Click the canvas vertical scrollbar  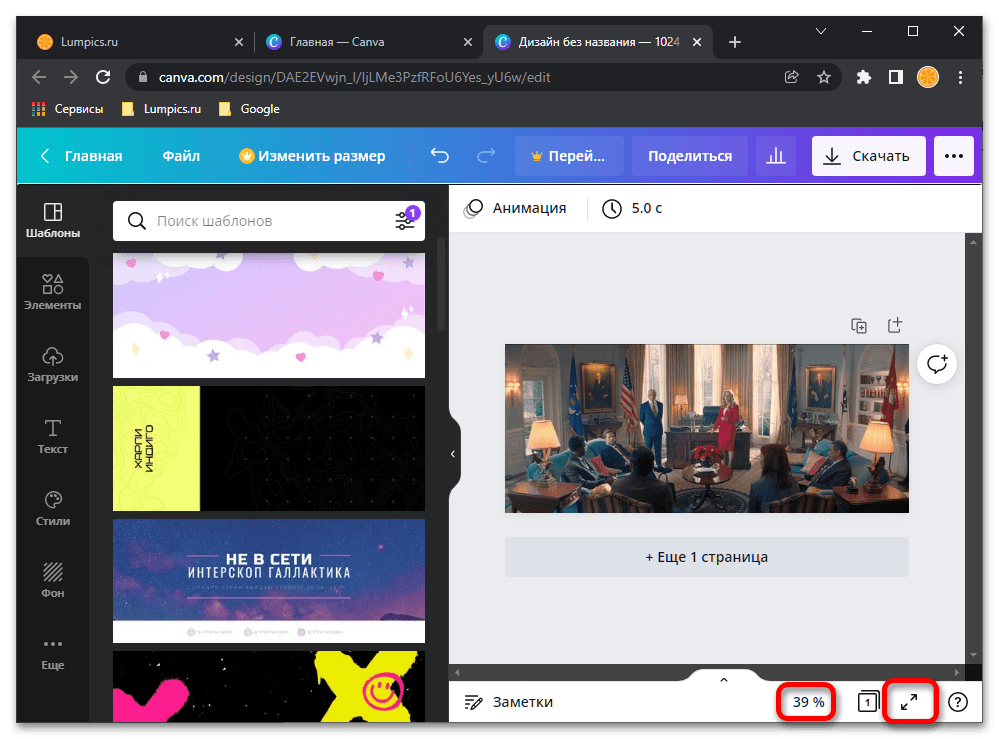973,448
